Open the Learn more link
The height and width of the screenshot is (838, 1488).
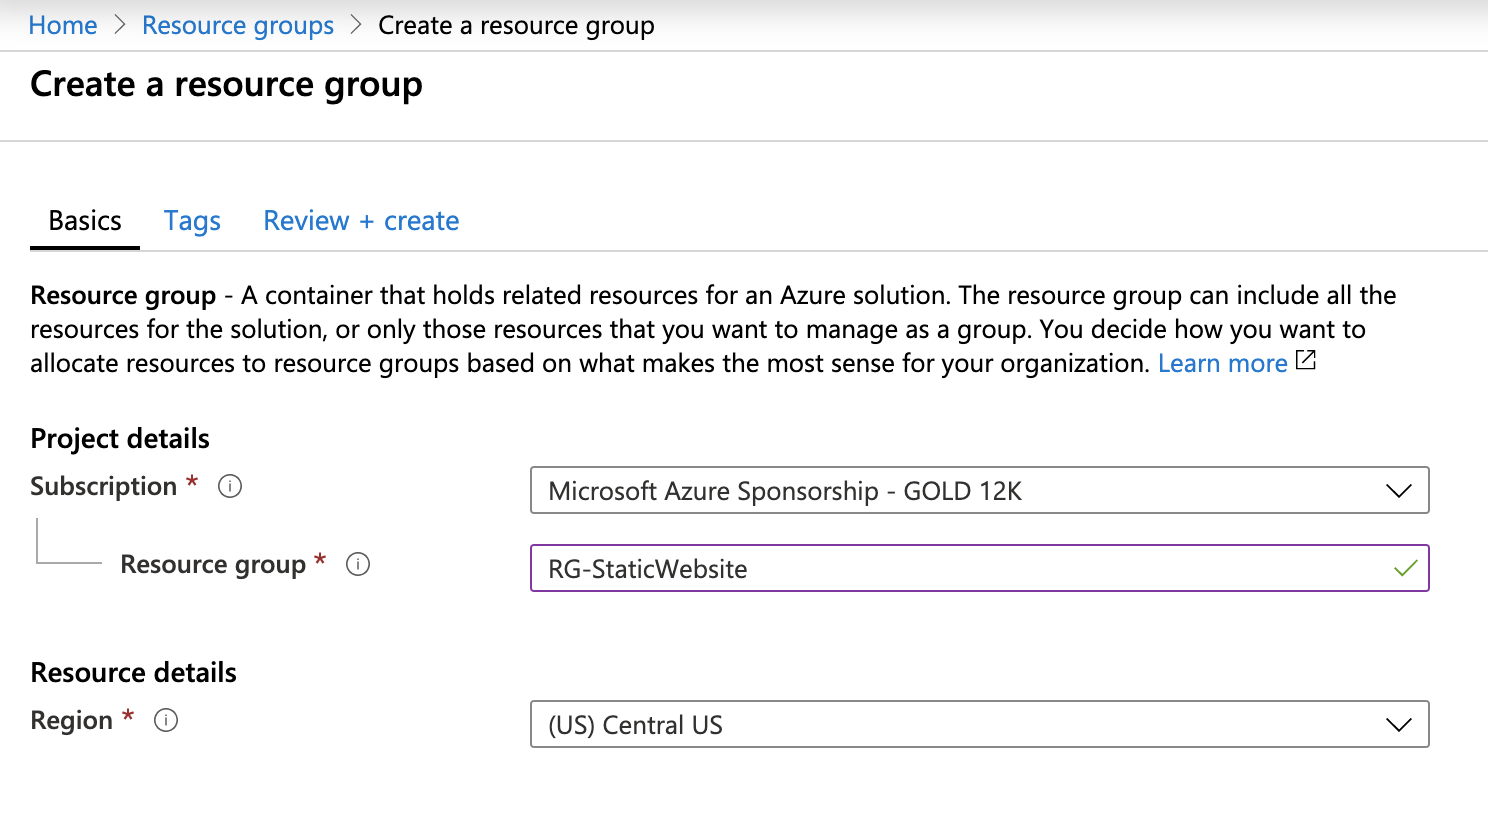click(x=1222, y=362)
